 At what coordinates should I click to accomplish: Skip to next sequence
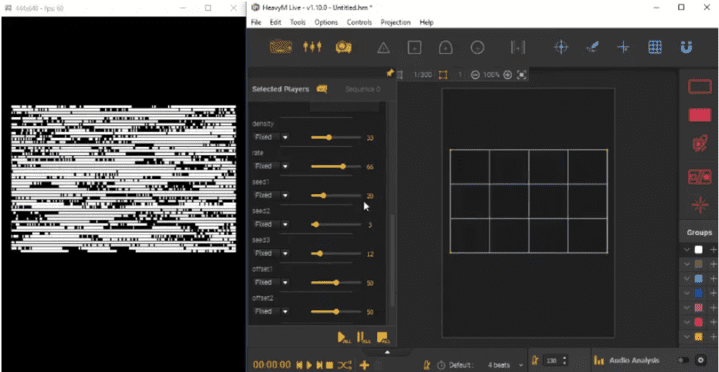tap(320, 365)
